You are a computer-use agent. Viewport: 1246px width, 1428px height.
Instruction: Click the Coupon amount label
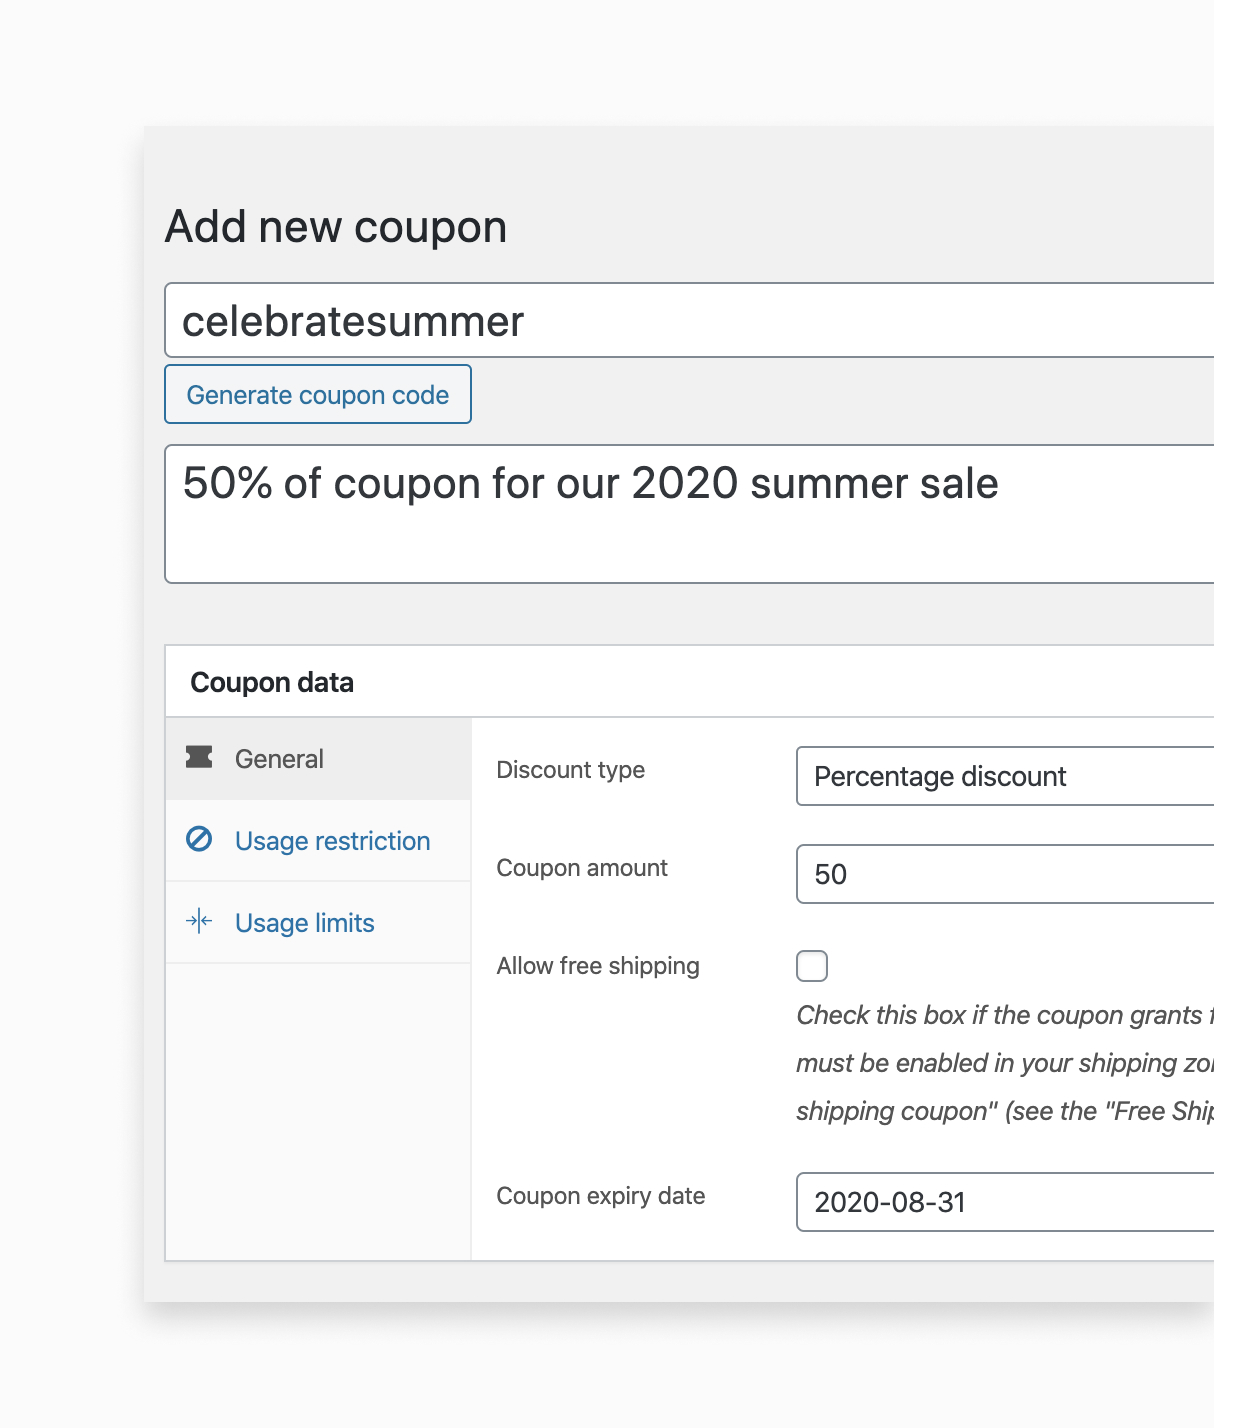point(581,868)
